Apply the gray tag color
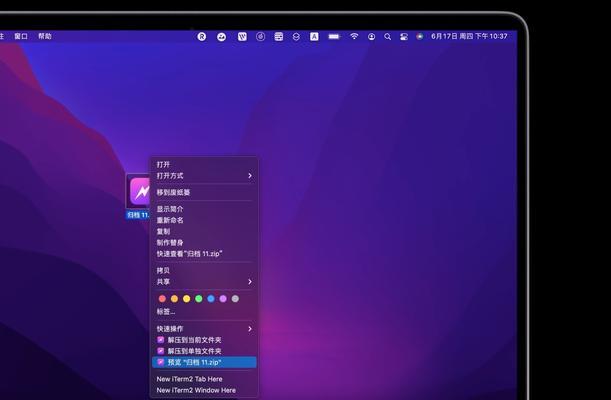This screenshot has width=611, height=400. point(235,299)
